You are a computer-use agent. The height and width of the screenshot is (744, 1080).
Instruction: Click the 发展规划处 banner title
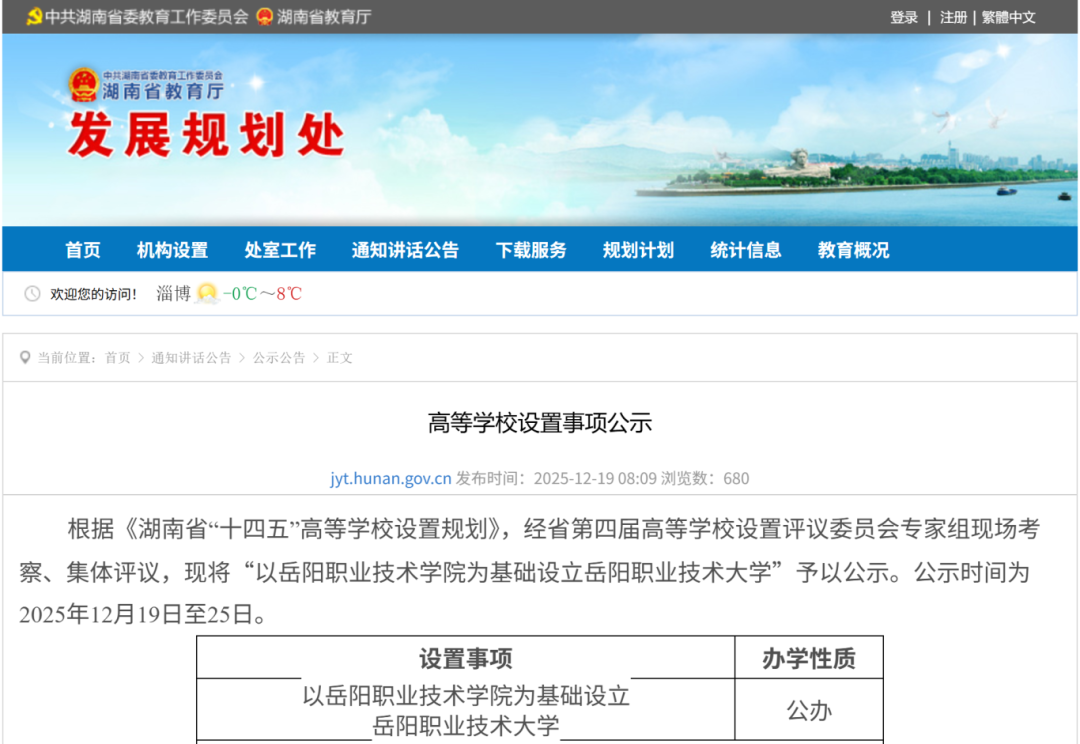206,136
